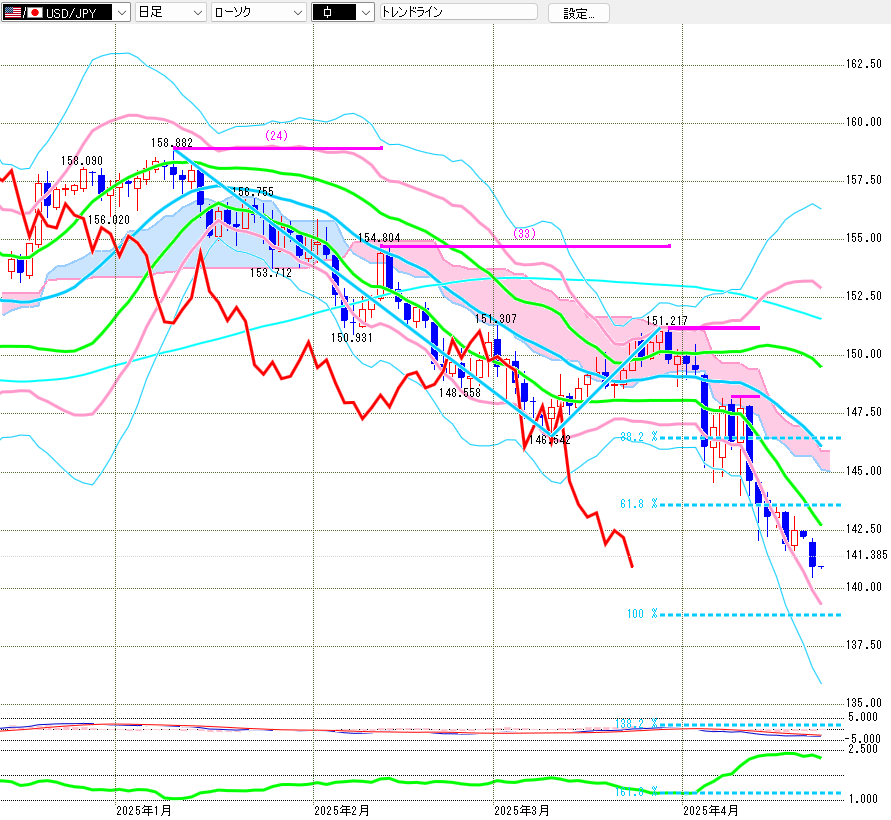Screen dimensions: 891x820
Task: Open the ローソク chart type dropdown
Action: click(x=259, y=12)
